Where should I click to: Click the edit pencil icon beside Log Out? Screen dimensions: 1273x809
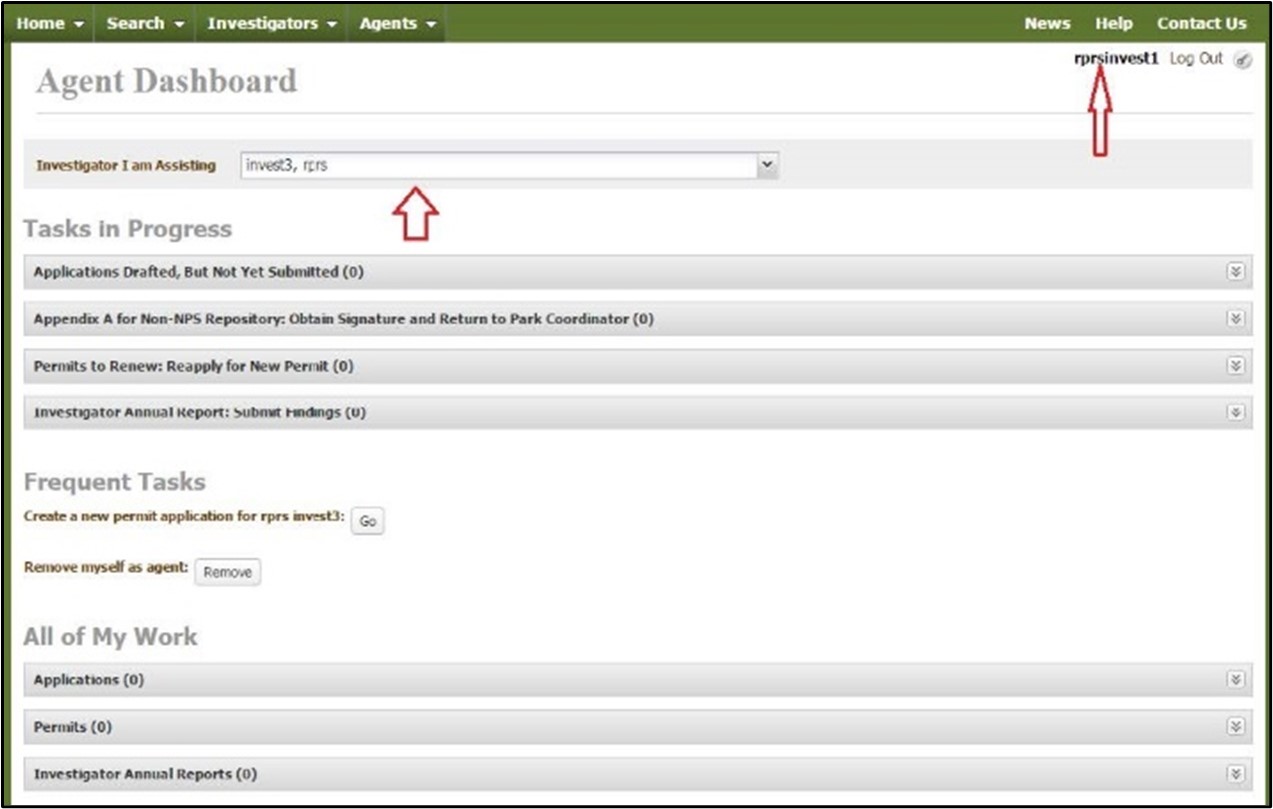(x=1242, y=60)
